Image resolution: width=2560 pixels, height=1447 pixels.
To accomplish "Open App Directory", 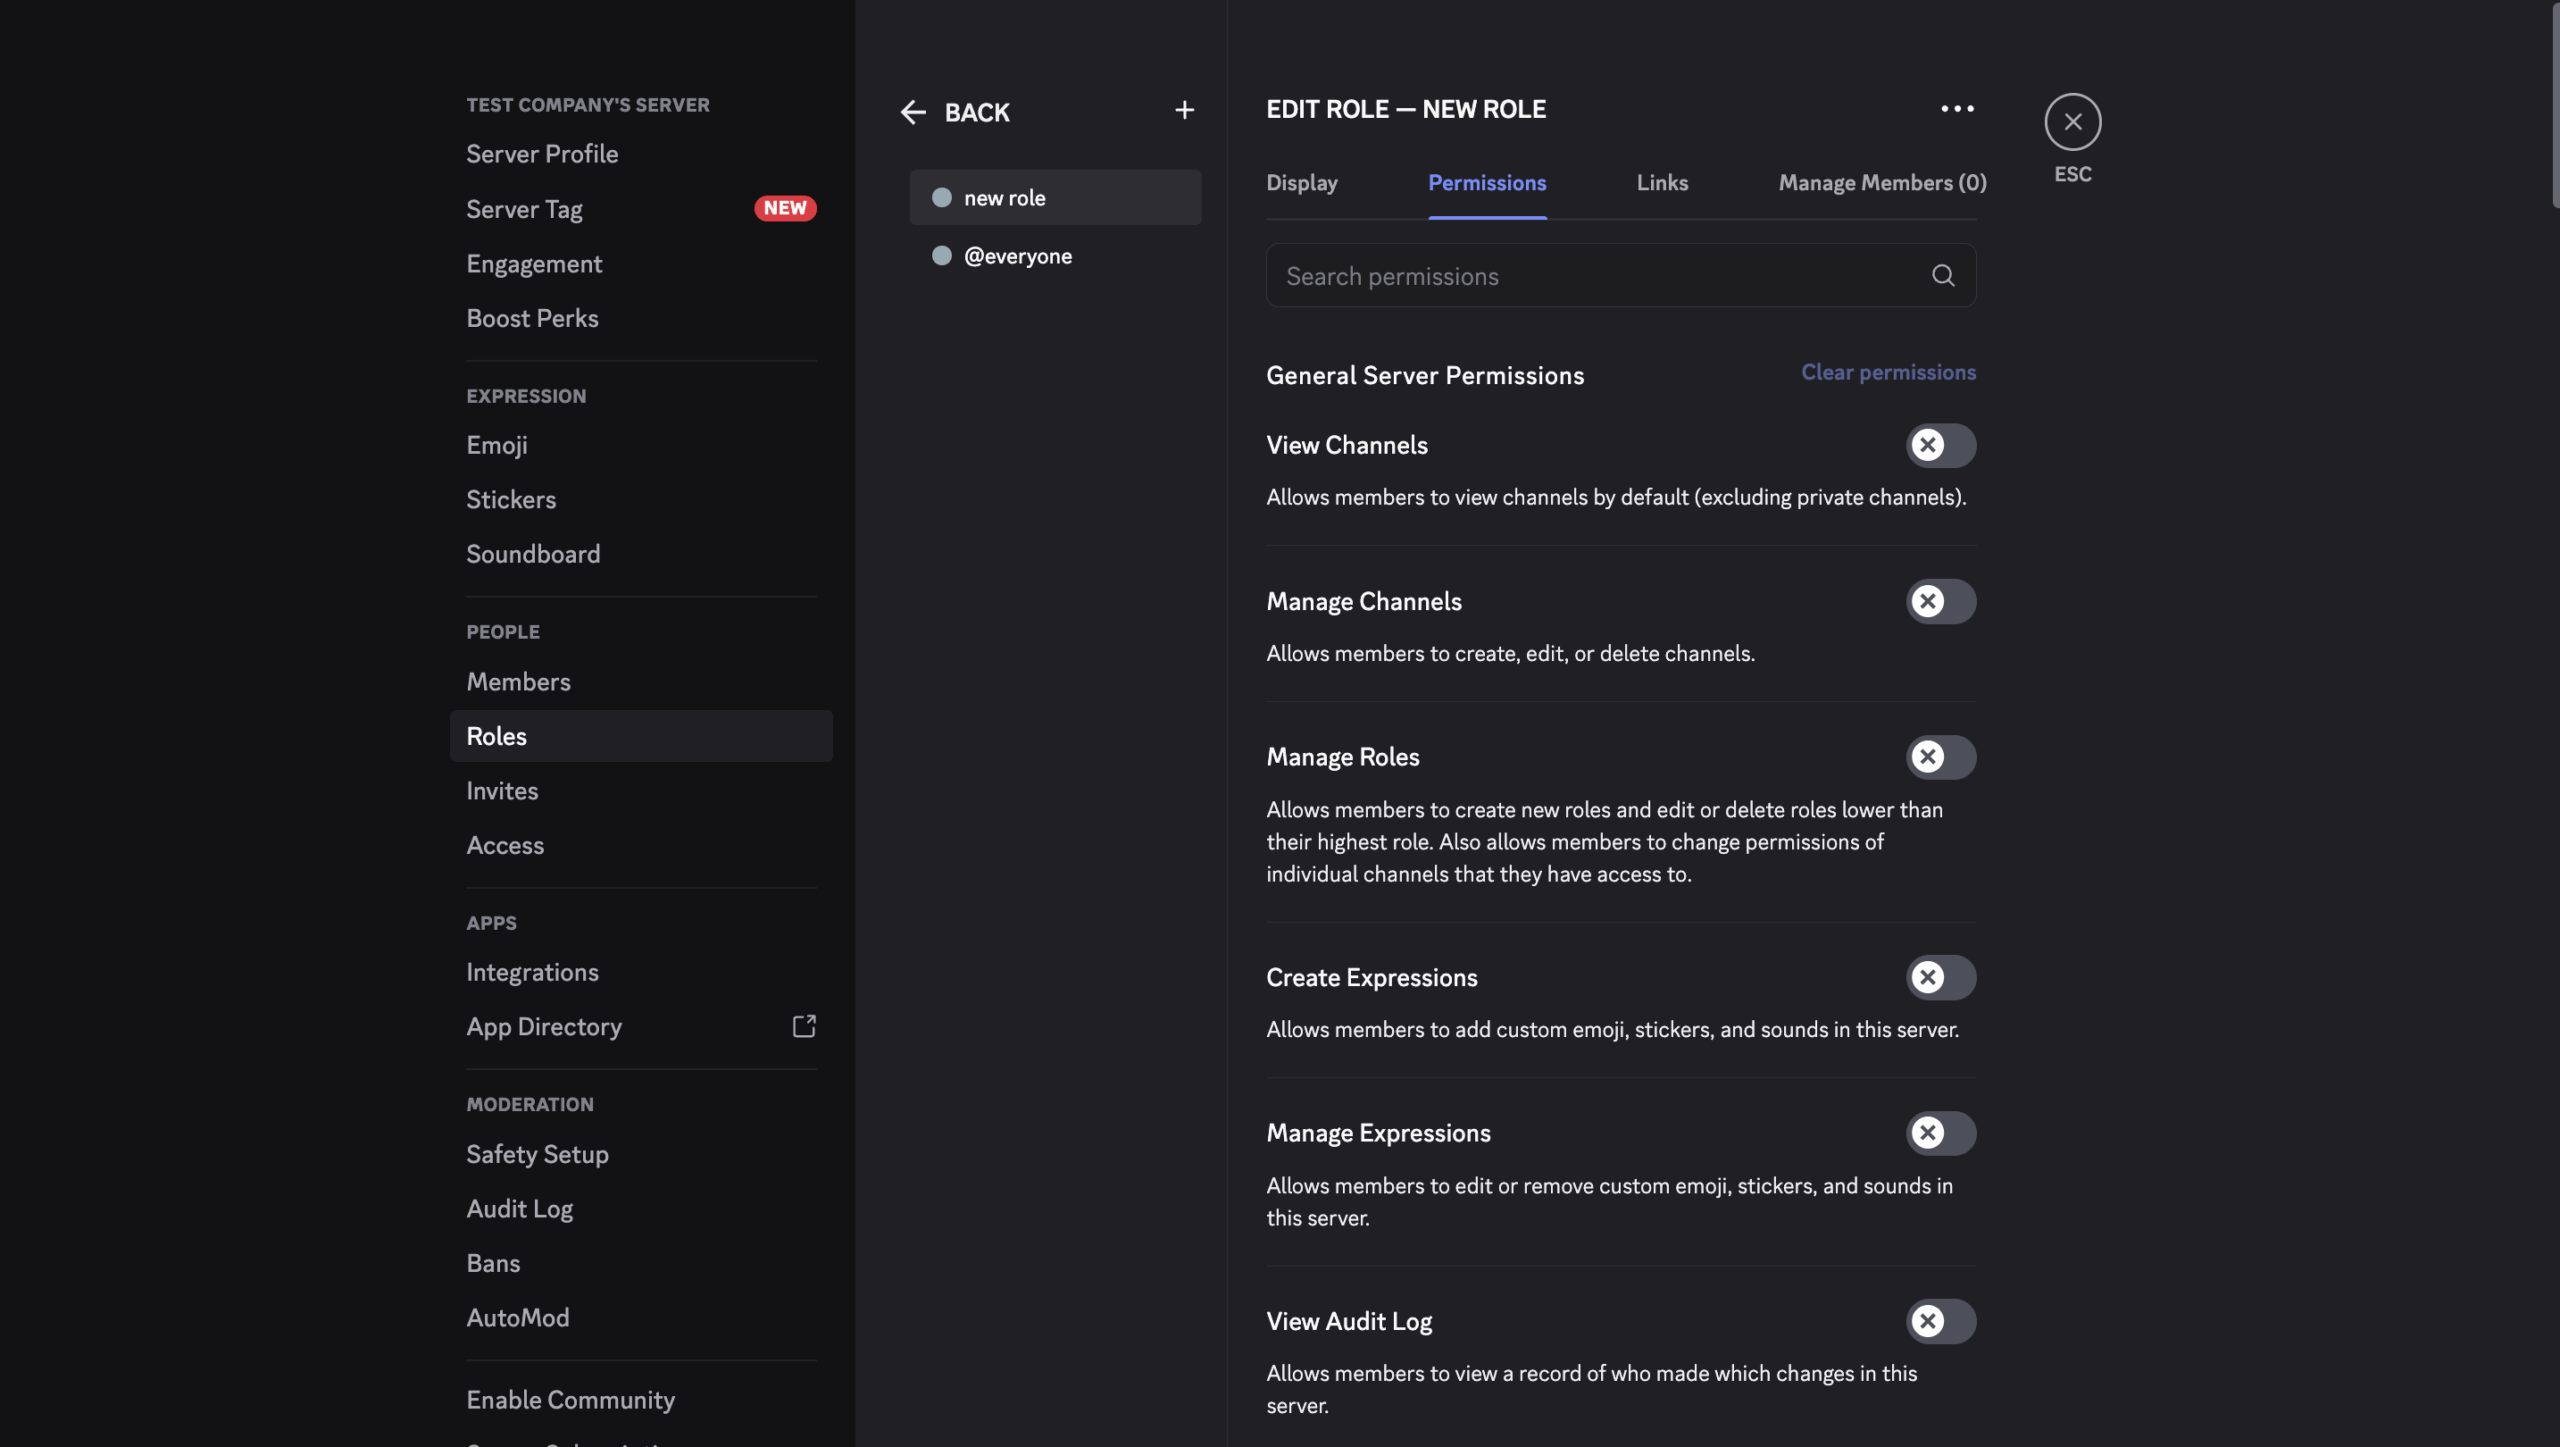I will (641, 1026).
